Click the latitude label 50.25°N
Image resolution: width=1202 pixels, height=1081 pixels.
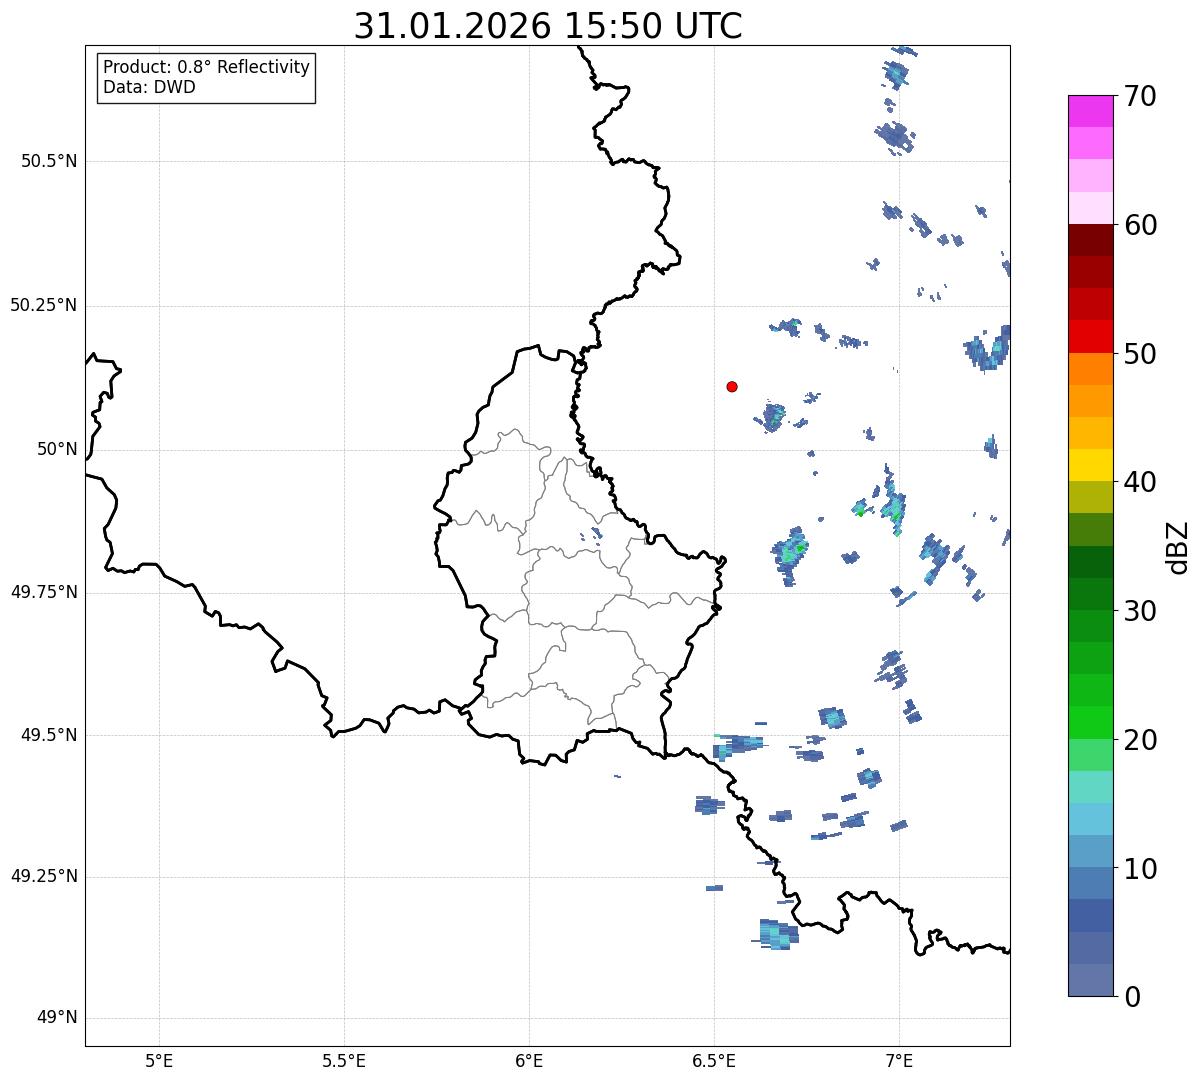point(44,305)
